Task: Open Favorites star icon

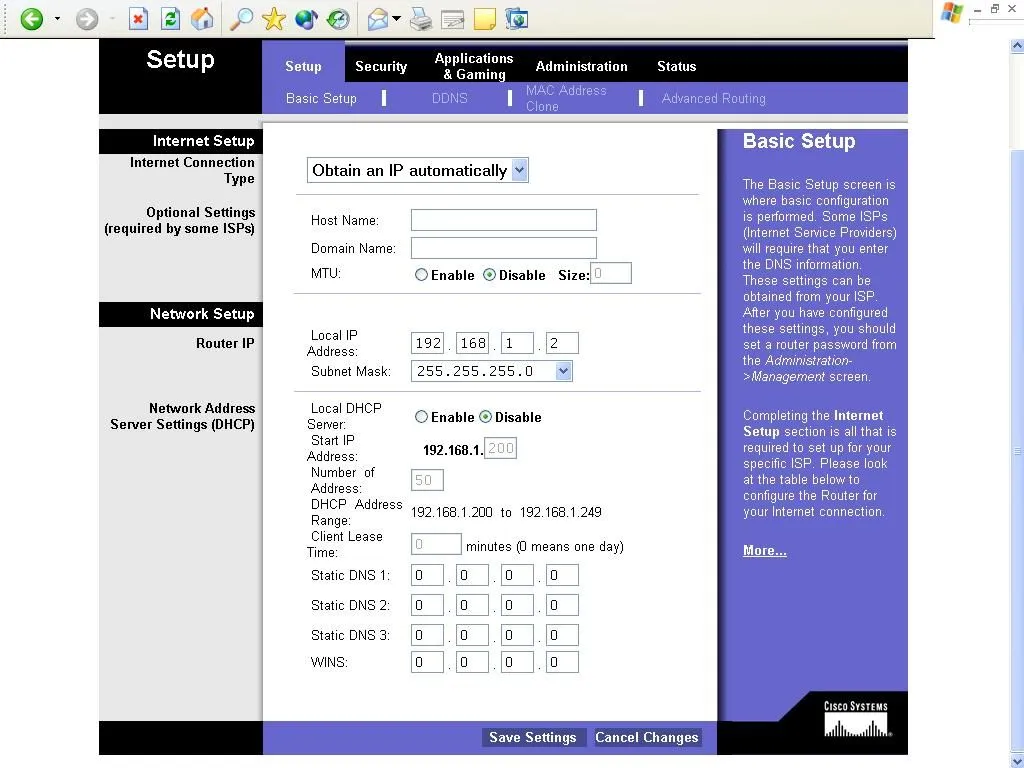Action: [x=273, y=19]
